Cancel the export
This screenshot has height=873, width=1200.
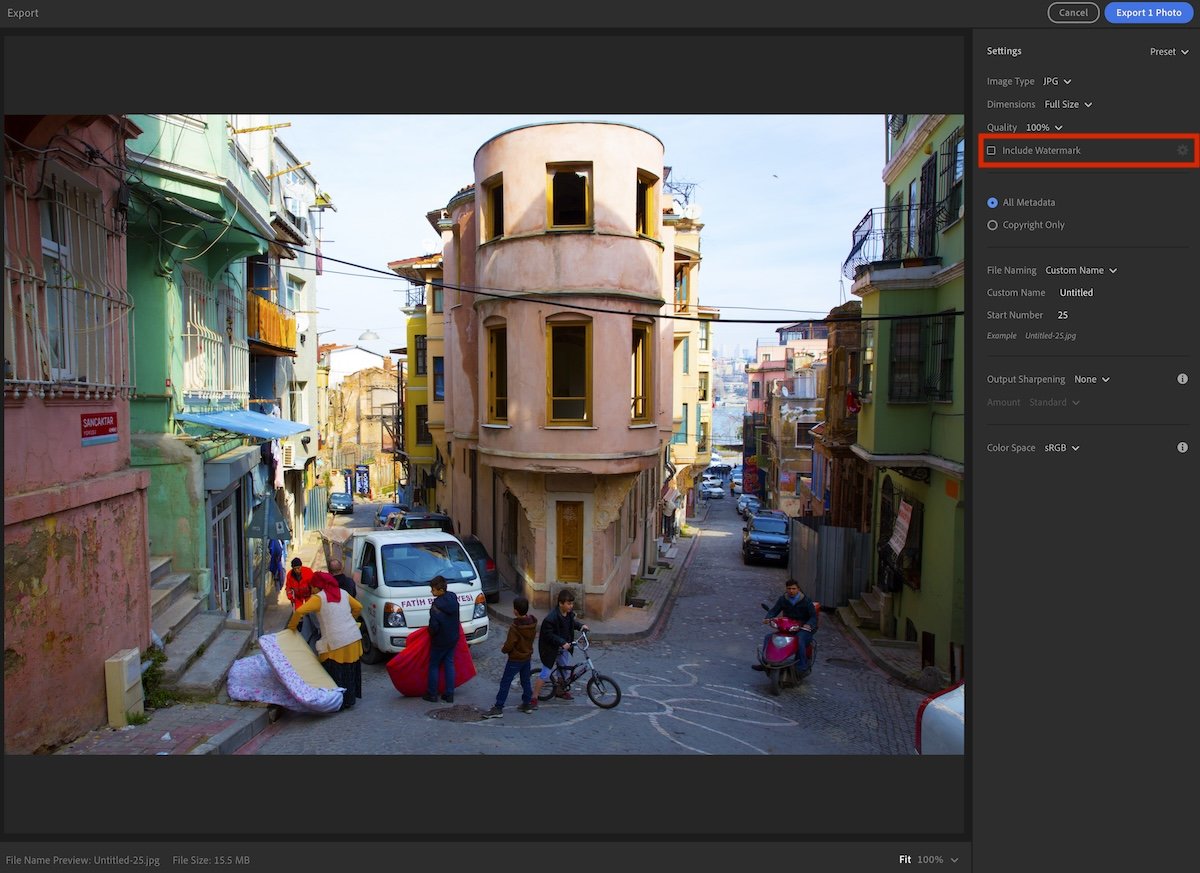[x=1073, y=13]
